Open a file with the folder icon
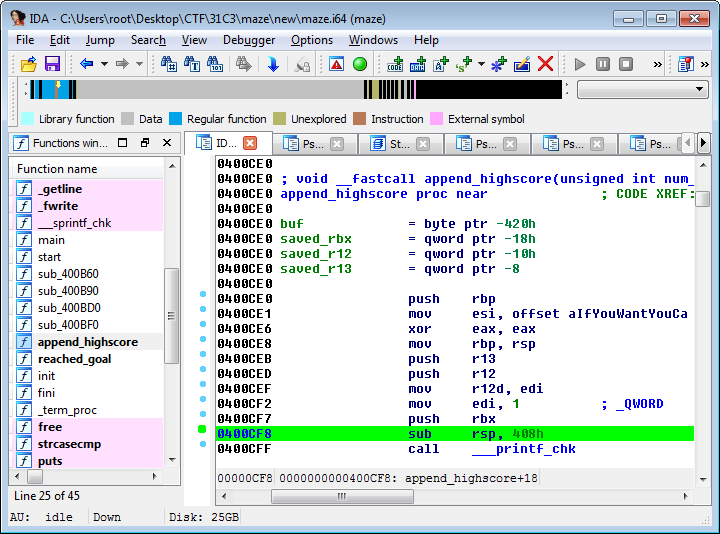The width and height of the screenshot is (720, 534). point(29,64)
